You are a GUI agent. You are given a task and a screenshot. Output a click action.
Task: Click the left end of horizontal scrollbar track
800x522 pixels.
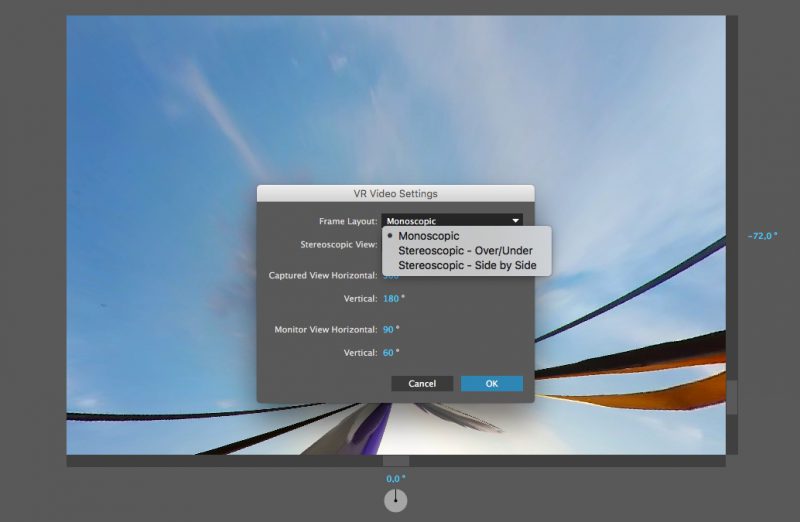(75, 461)
